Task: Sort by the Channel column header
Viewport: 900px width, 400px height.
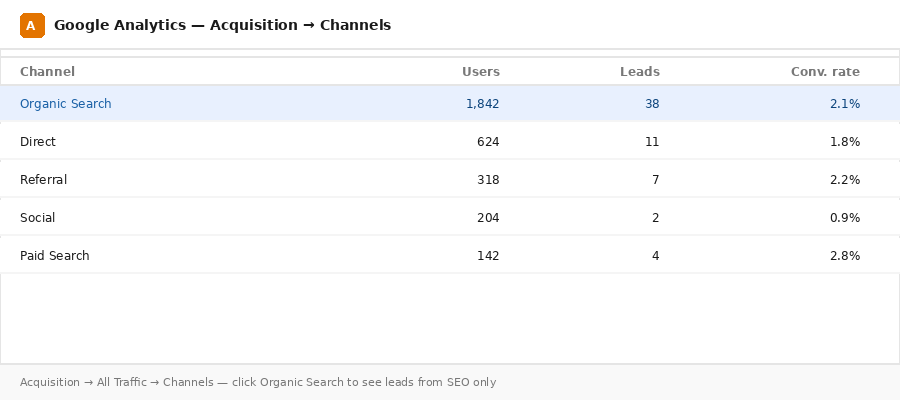Action: click(x=47, y=72)
